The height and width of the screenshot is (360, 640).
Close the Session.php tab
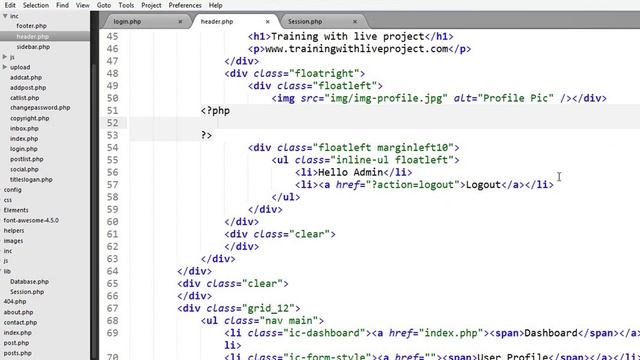(x=355, y=22)
